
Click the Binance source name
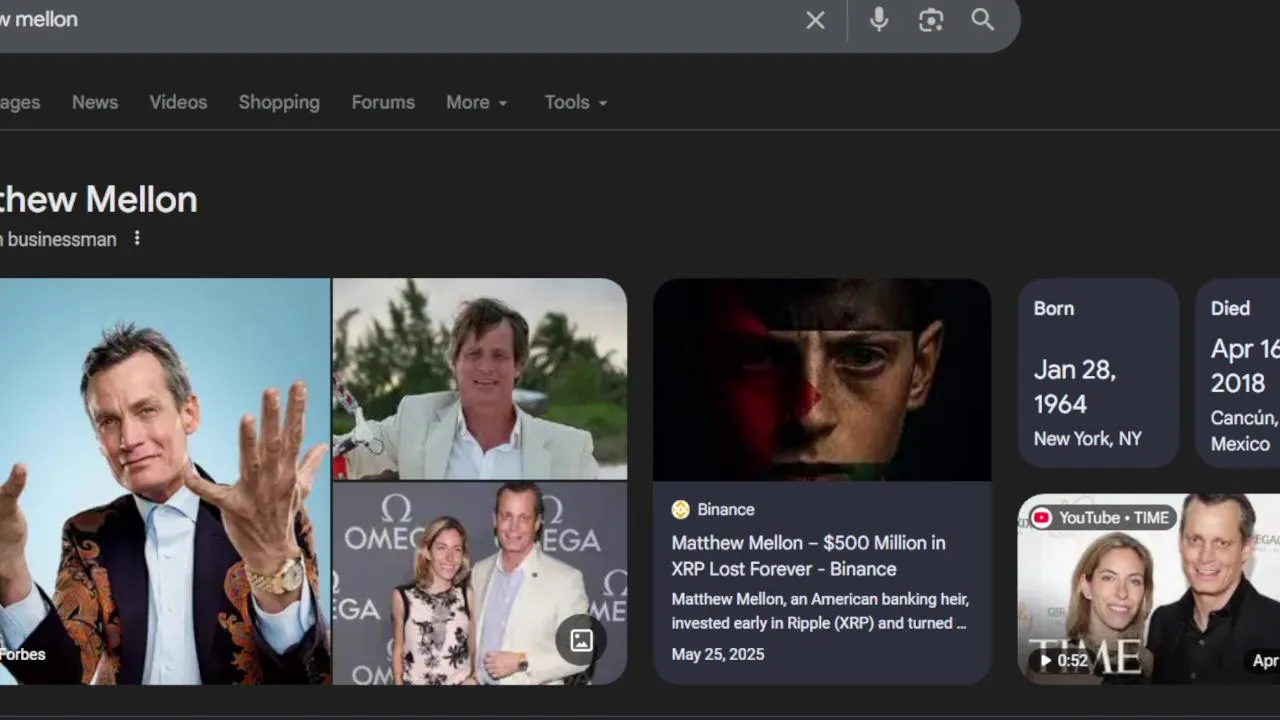[x=726, y=510]
